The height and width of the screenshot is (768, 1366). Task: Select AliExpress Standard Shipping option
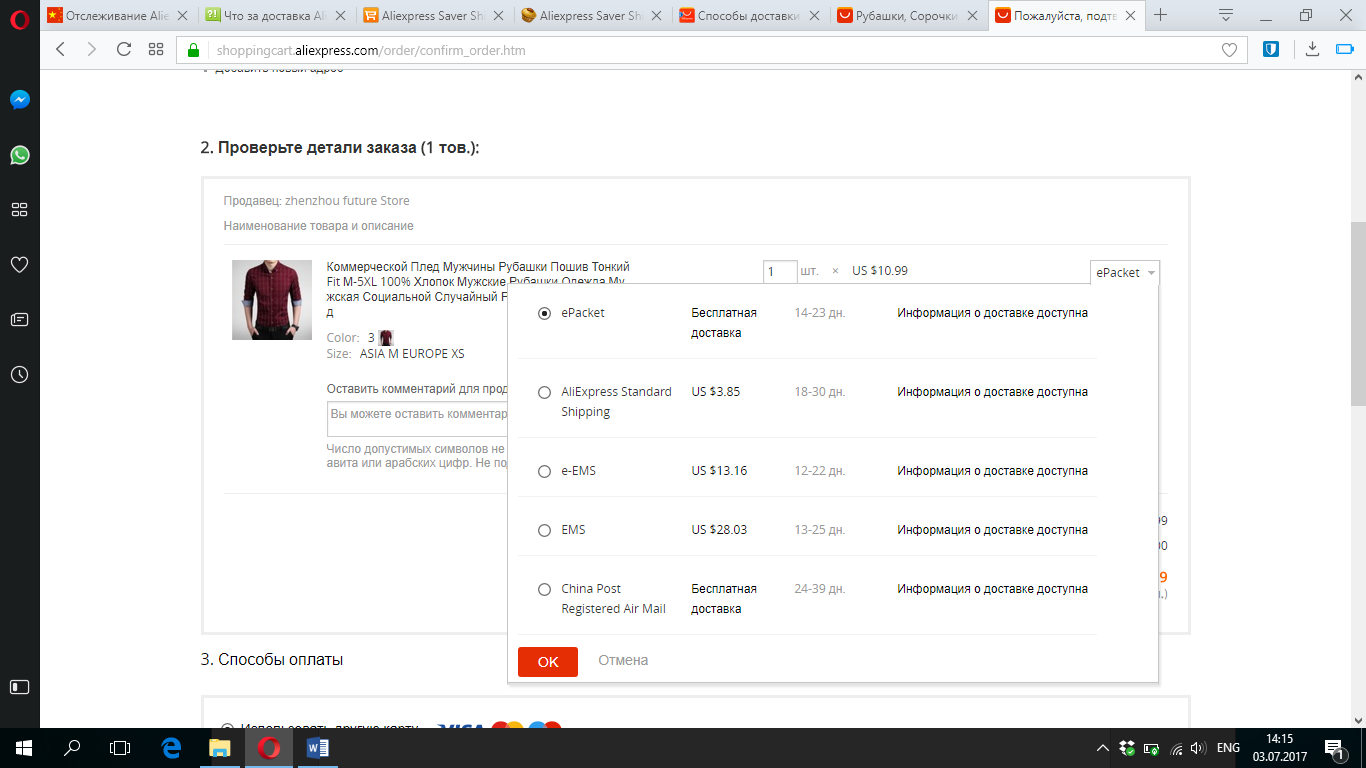[544, 392]
